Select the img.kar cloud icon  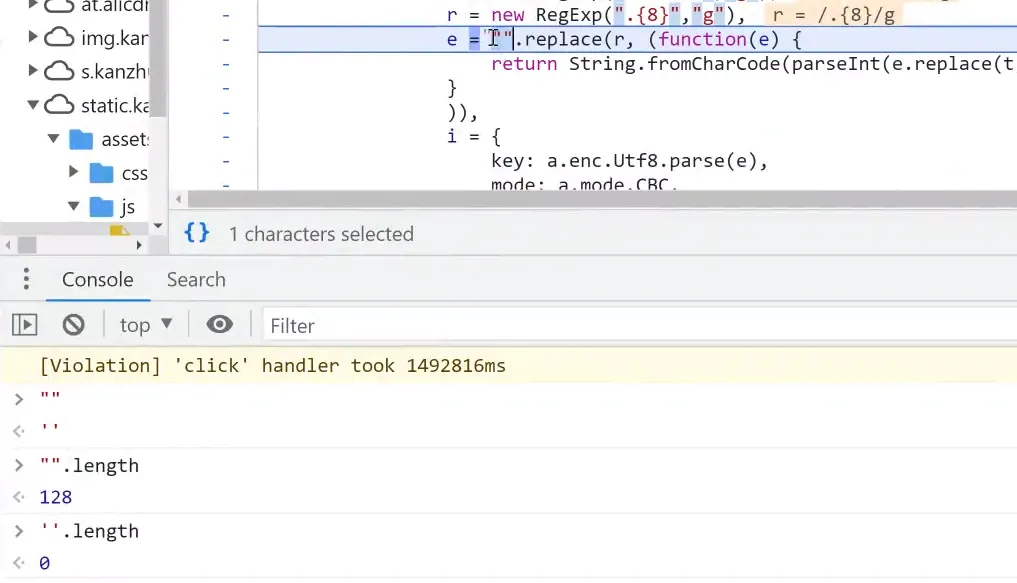[59, 37]
